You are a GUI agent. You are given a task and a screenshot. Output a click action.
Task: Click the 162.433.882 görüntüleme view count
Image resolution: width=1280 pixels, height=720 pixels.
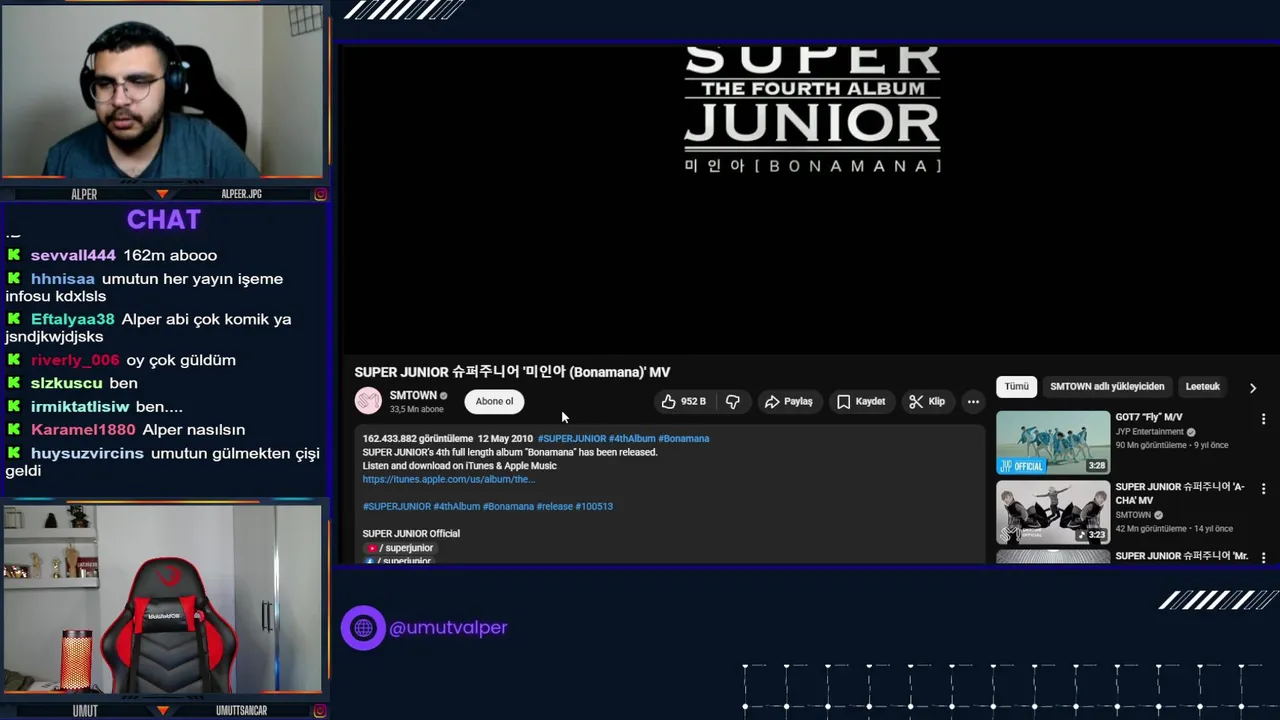click(418, 438)
